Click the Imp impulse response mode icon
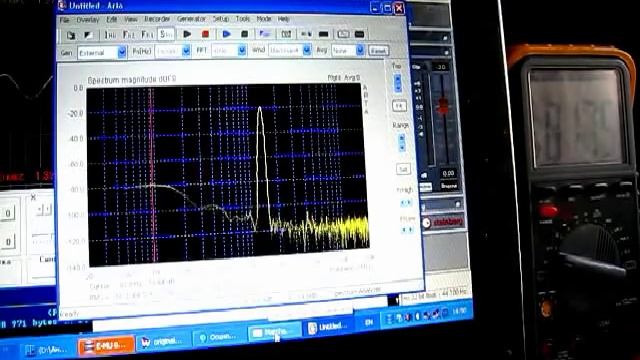Screen dimensions: 640x360 tap(110, 35)
